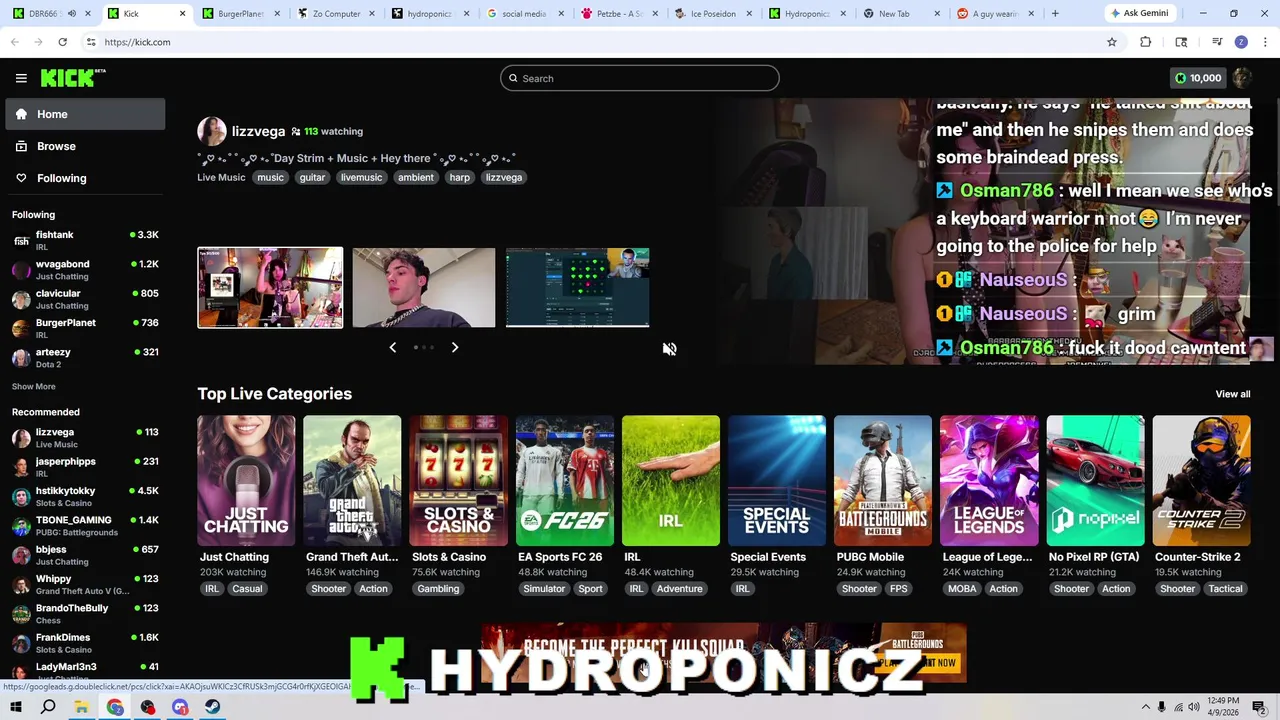Click the ambient stream tag
The image size is (1280, 720).
click(415, 177)
